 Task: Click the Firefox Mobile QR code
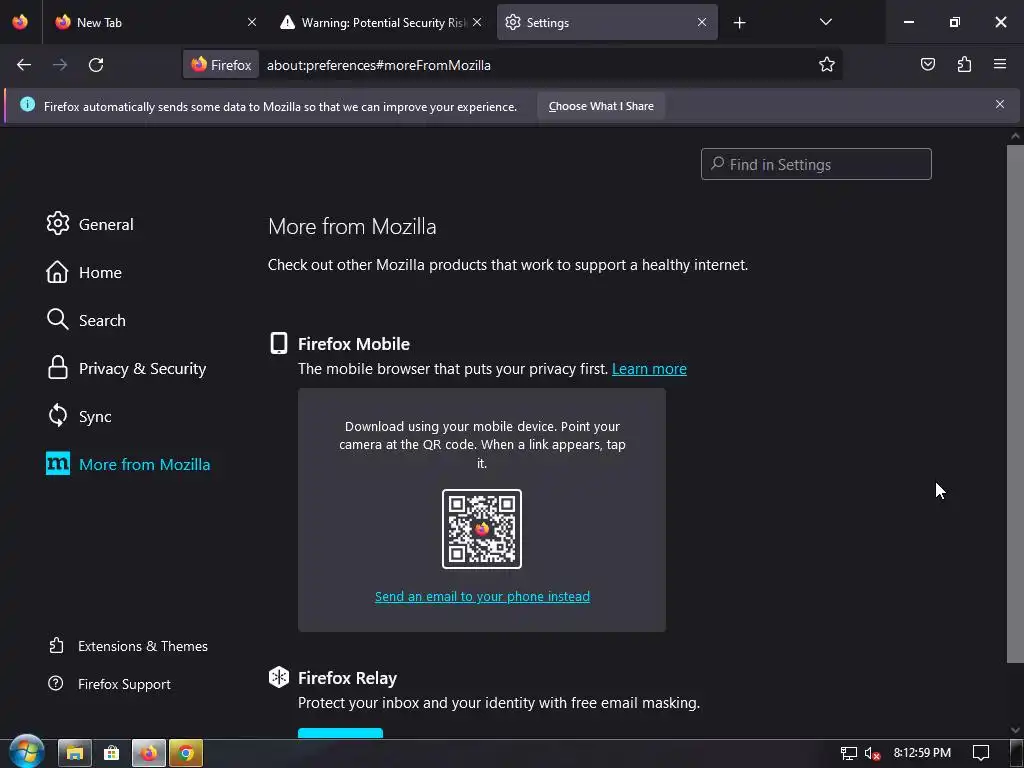482,529
